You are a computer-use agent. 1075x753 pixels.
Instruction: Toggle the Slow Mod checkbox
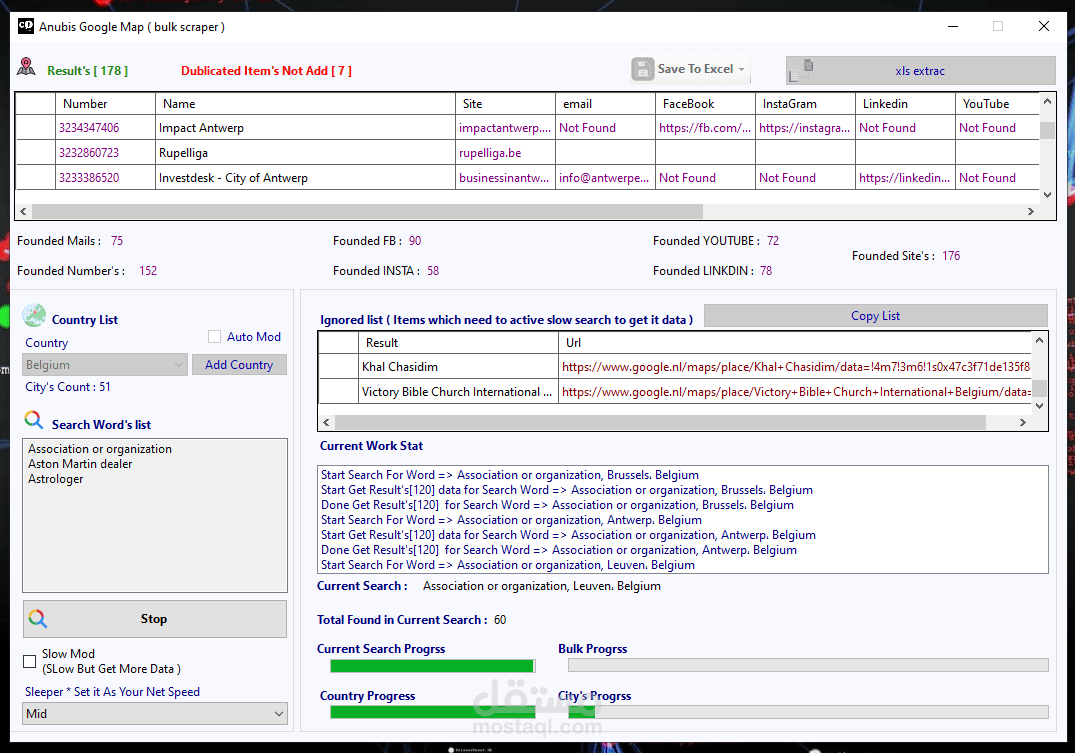point(29,661)
